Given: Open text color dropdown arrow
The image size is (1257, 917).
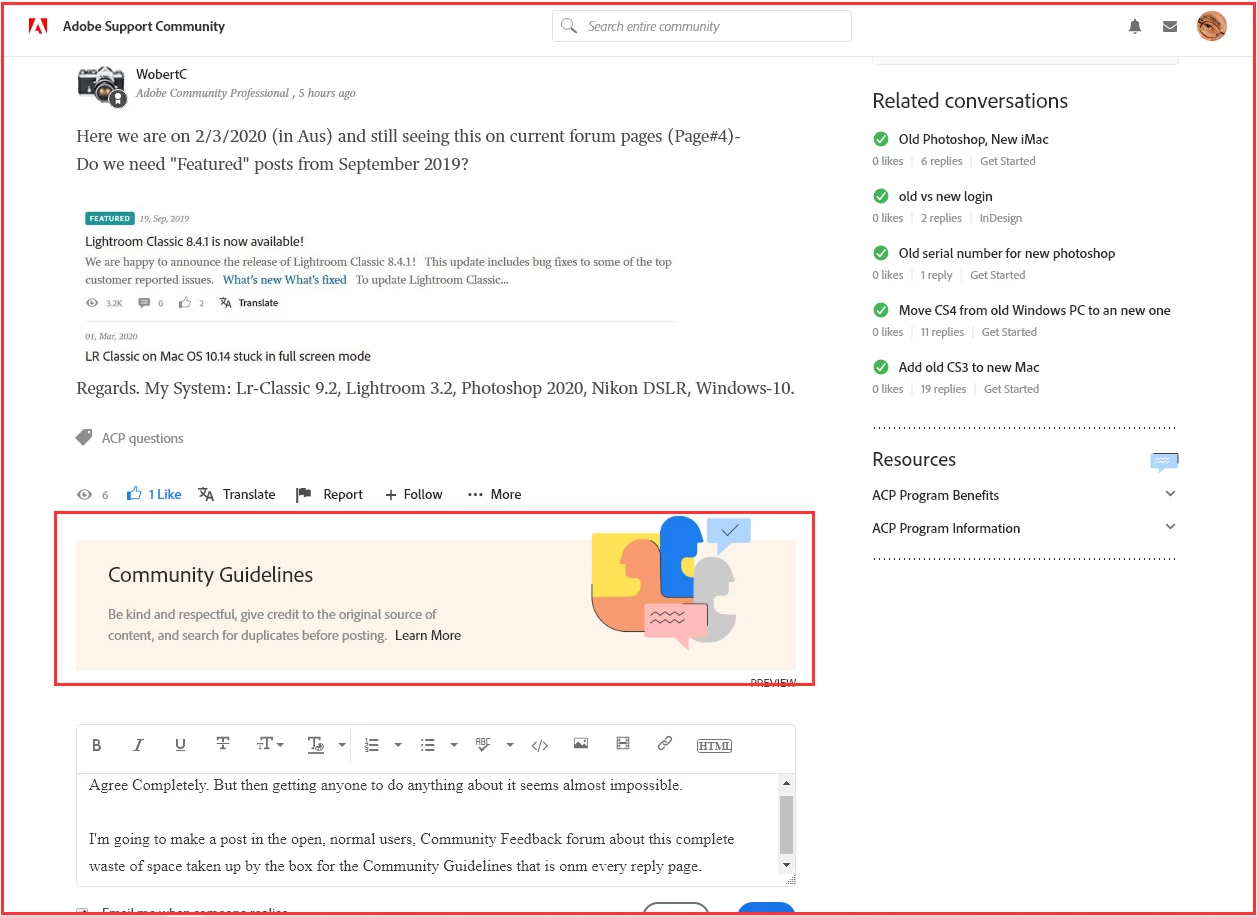Looking at the screenshot, I should point(342,745).
